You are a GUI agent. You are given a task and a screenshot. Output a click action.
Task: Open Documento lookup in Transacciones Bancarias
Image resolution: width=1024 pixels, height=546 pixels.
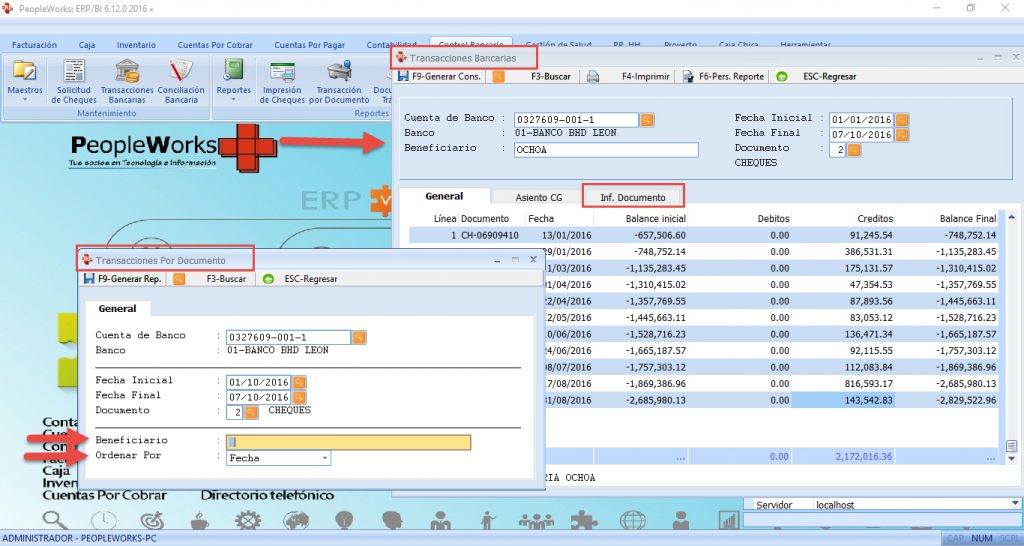coord(854,150)
